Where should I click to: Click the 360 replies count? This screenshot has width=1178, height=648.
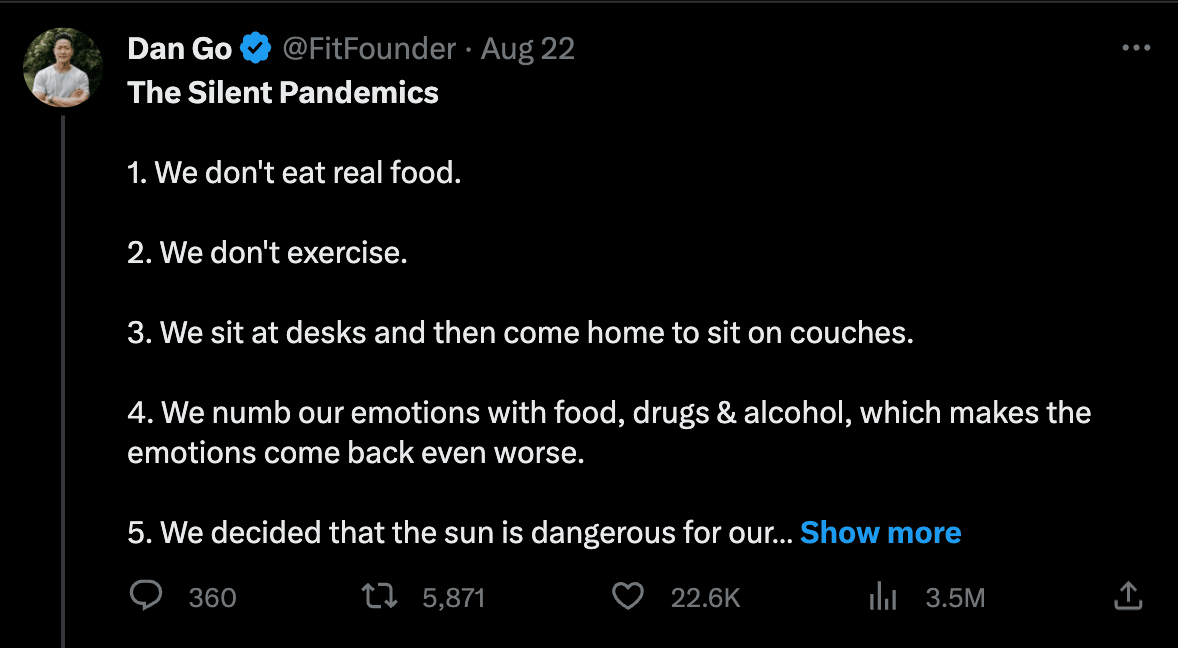pos(212,598)
